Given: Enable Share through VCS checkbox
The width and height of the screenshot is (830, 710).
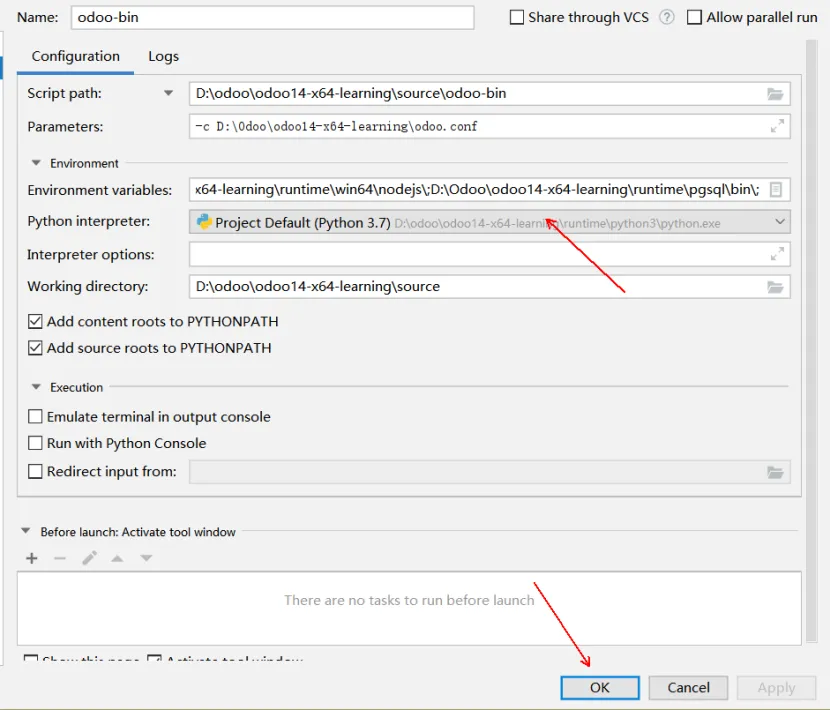Looking at the screenshot, I should click(517, 17).
